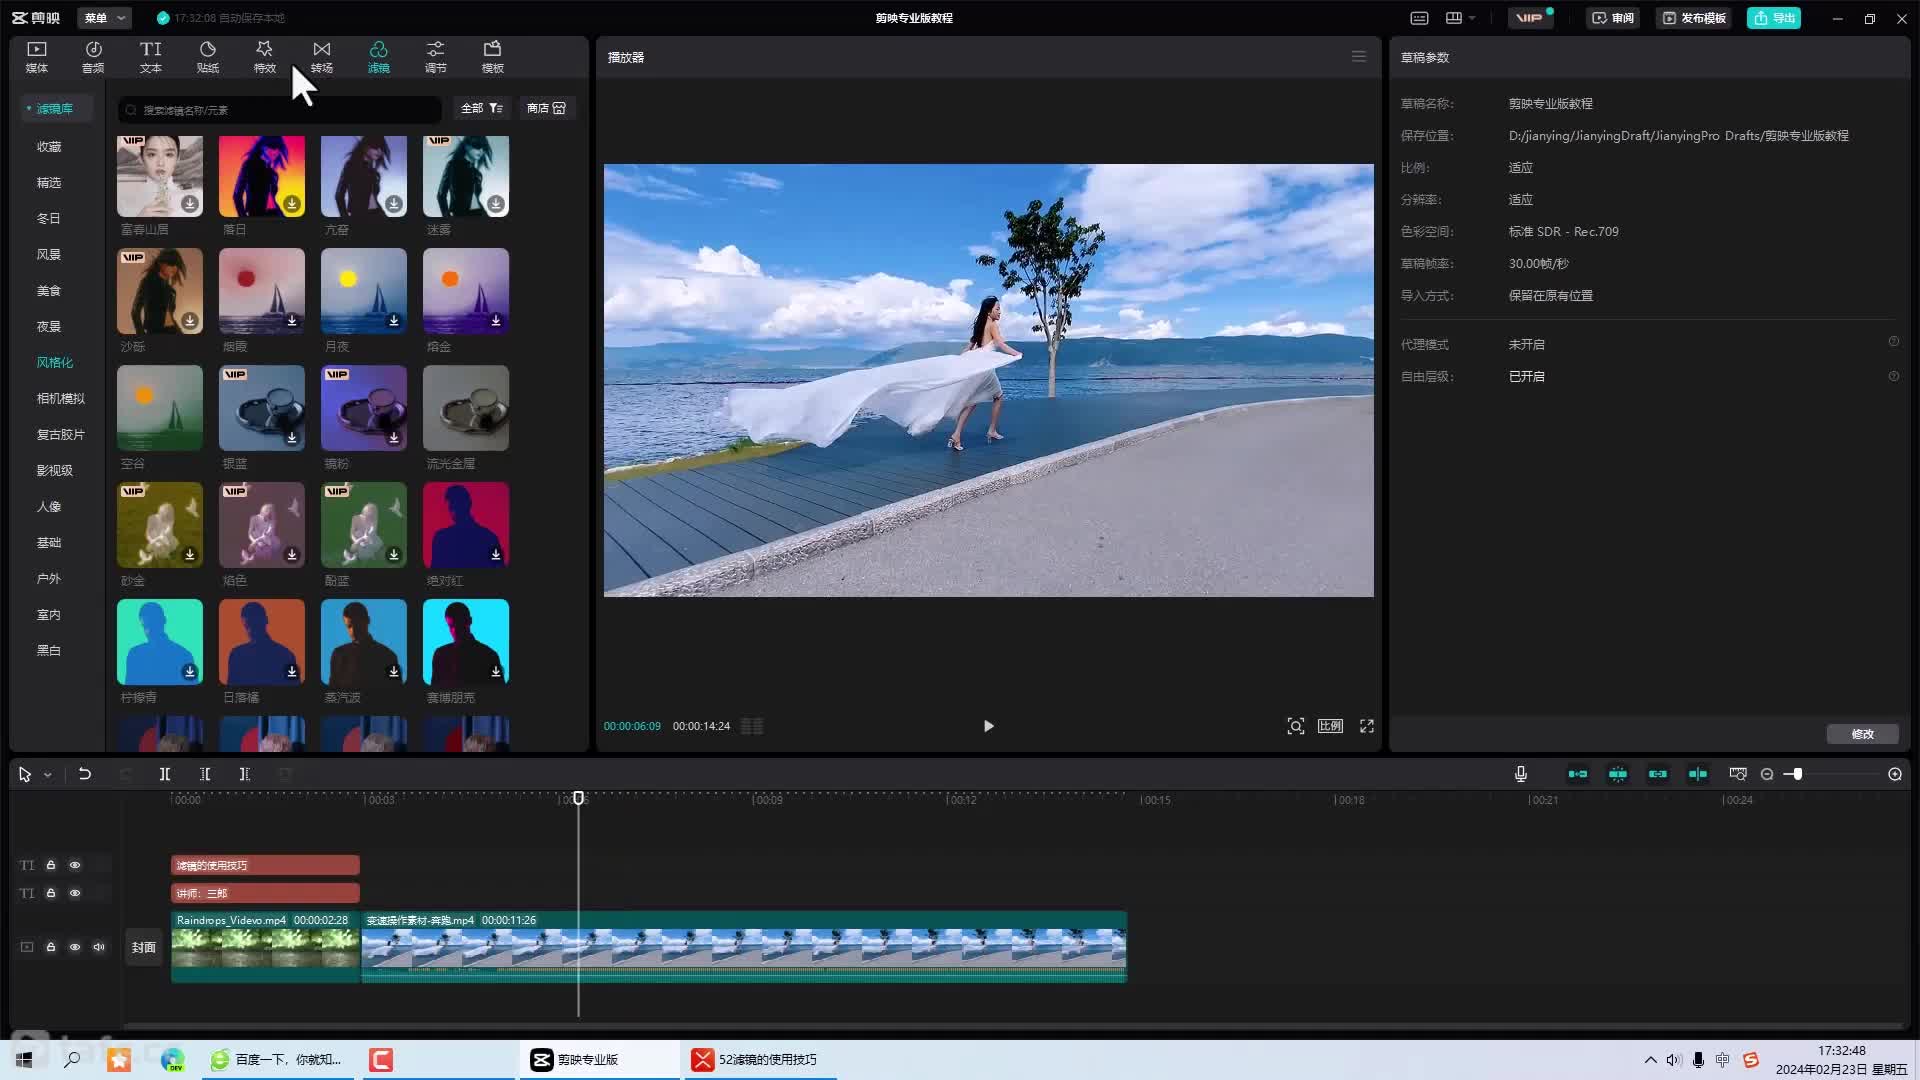Screen dimensions: 1920x1080
Task: Click the microphone record voiceover icon
Action: click(x=1521, y=774)
